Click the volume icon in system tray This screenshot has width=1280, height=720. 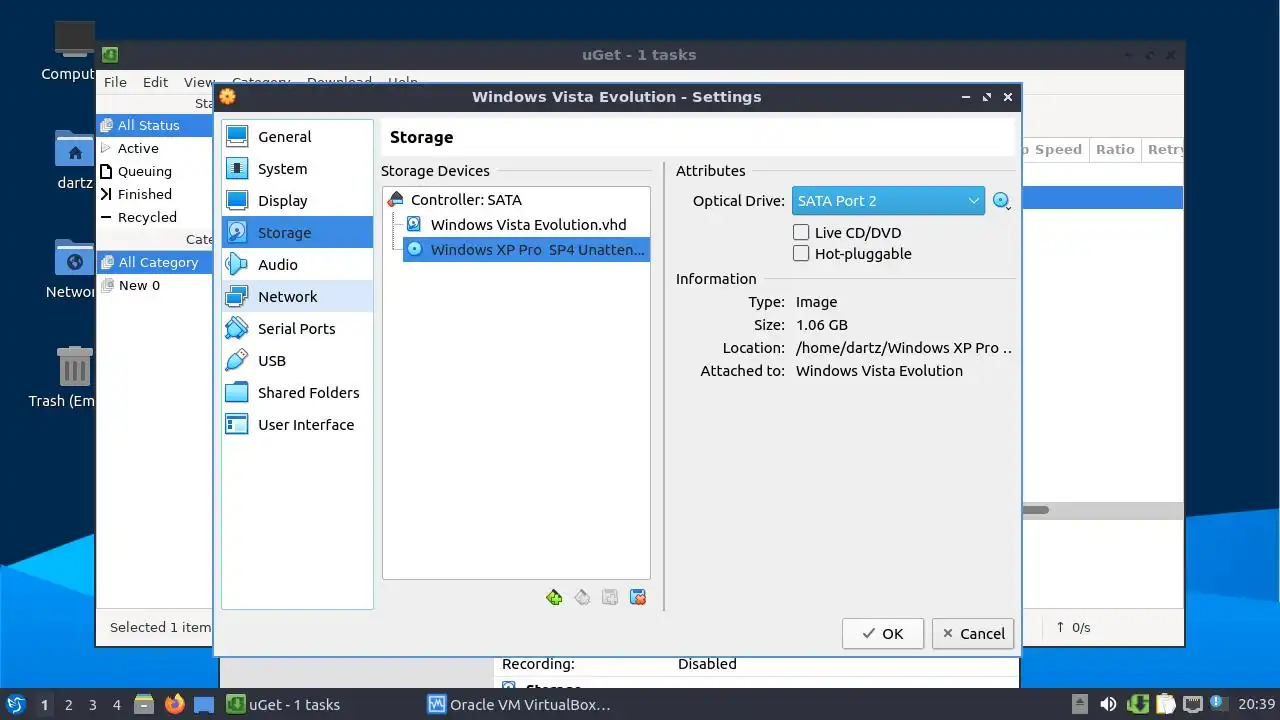tap(1108, 704)
